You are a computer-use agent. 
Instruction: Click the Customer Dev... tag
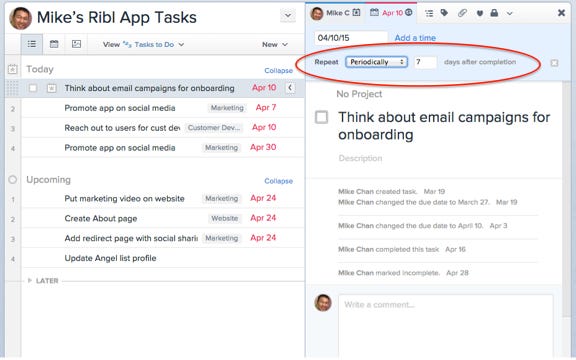click(214, 128)
